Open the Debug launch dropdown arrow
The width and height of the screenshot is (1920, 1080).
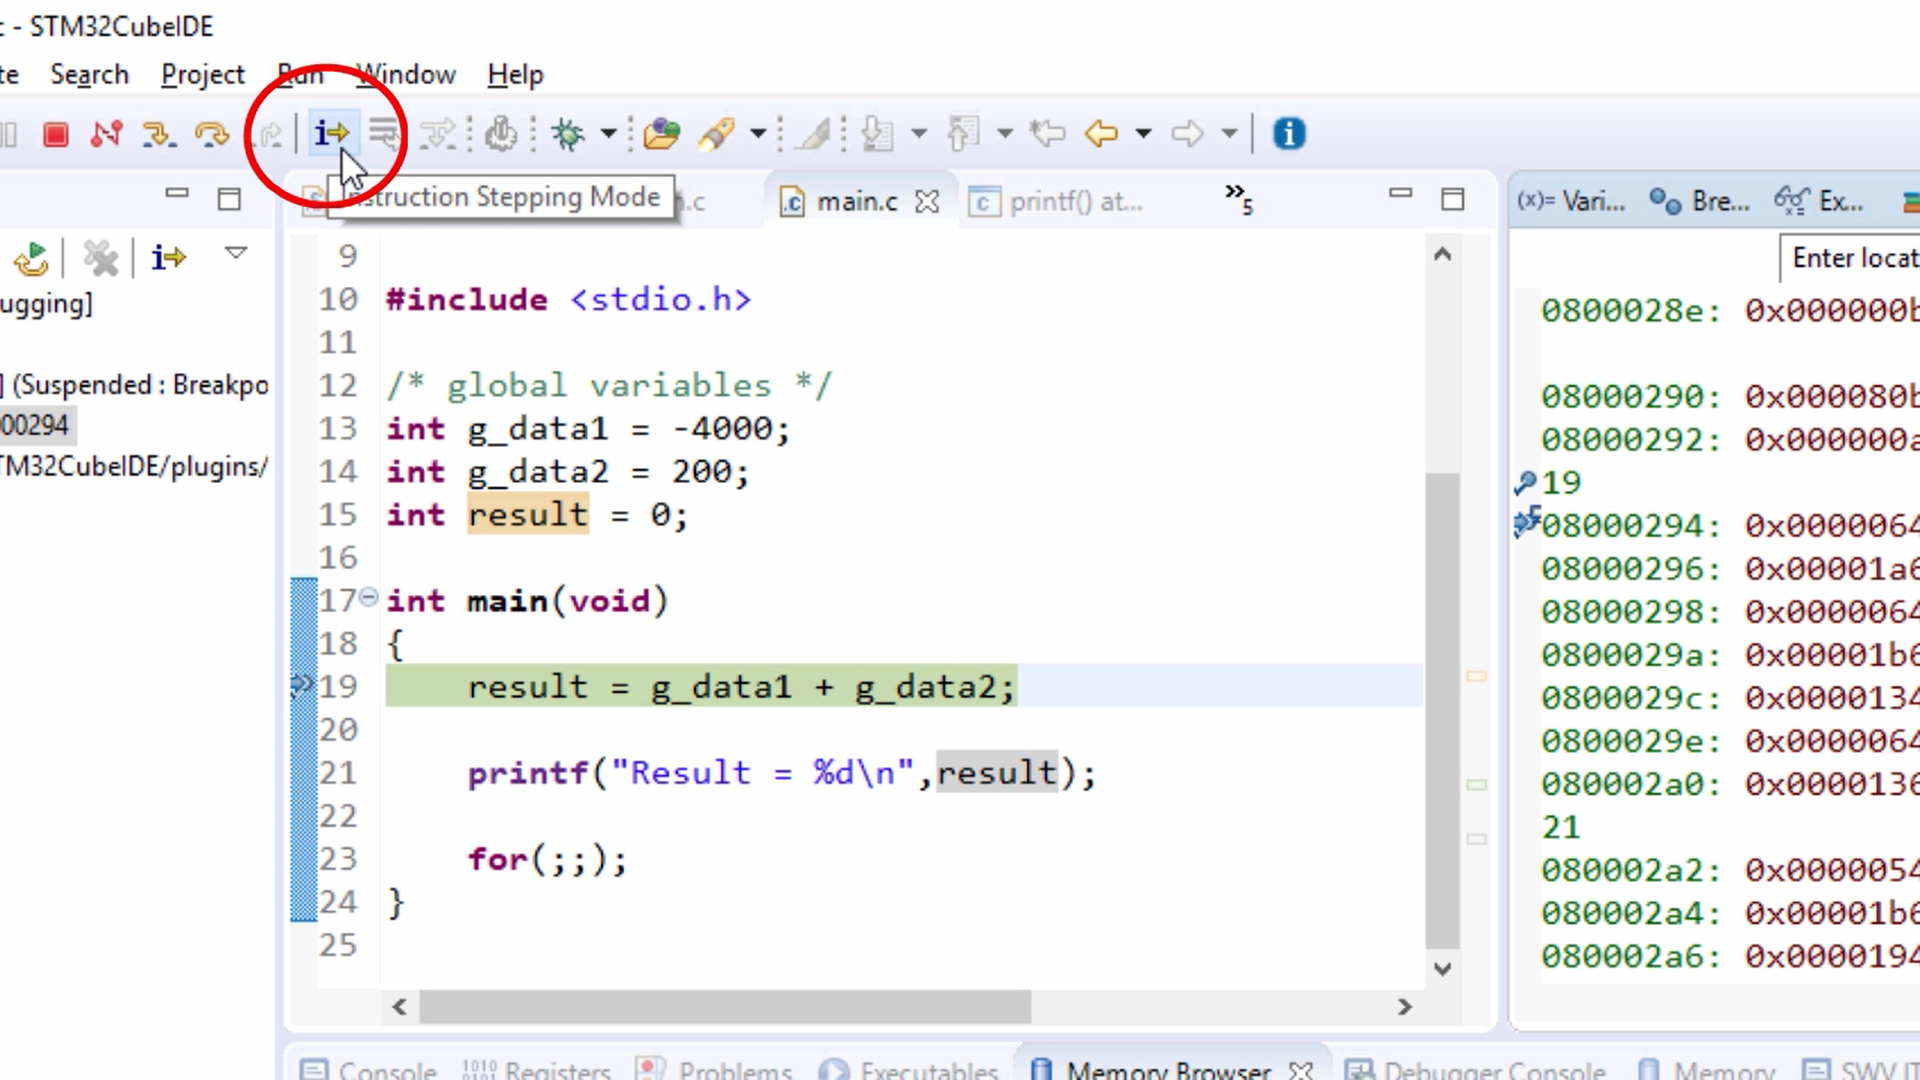[x=608, y=134]
